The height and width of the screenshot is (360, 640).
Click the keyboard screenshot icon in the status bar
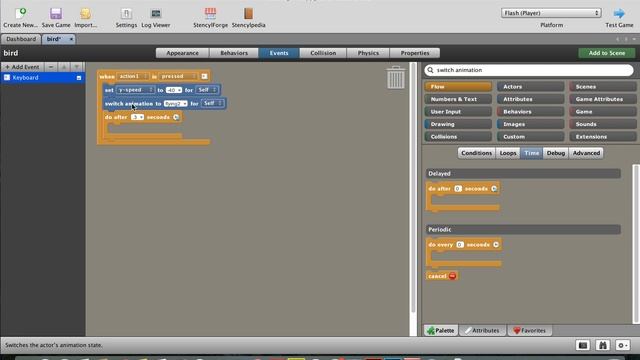click(583, 345)
